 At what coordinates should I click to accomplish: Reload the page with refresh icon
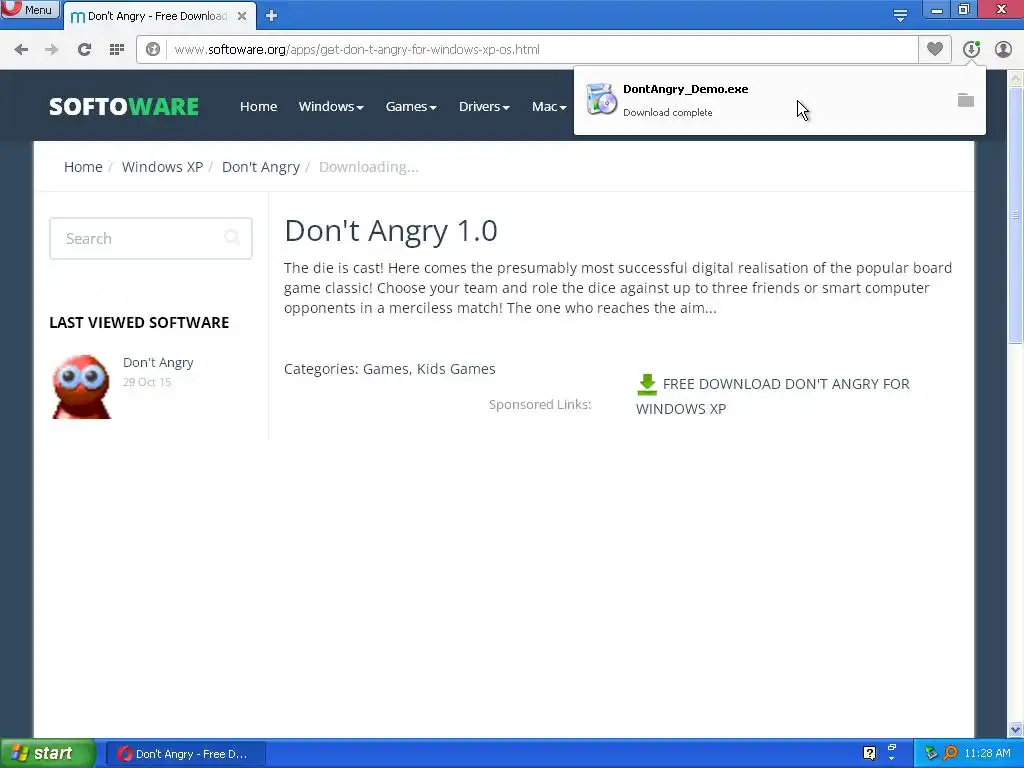pyautogui.click(x=84, y=50)
